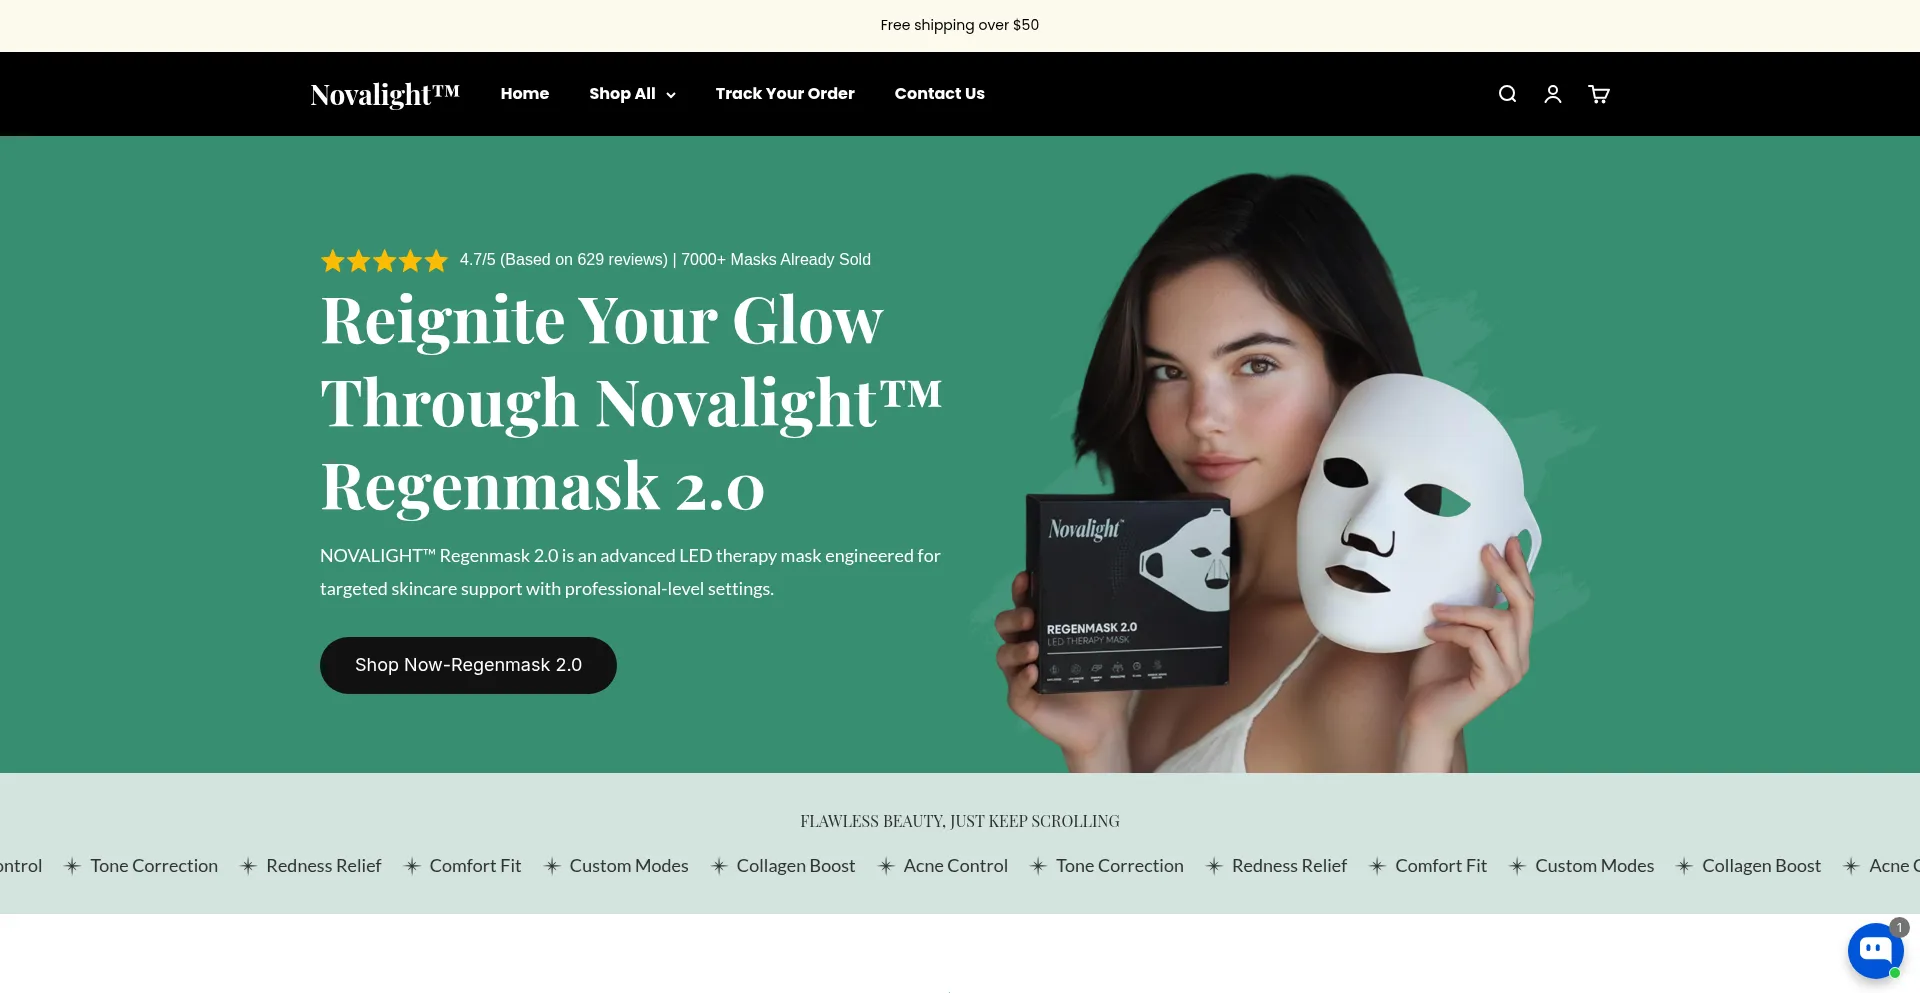Image resolution: width=1920 pixels, height=993 pixels.
Task: Open the chat widget bubble
Action: [1875, 950]
